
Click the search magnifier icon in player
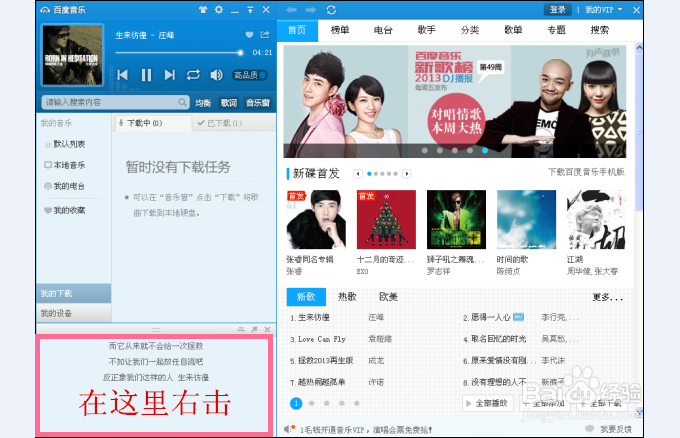coord(183,102)
